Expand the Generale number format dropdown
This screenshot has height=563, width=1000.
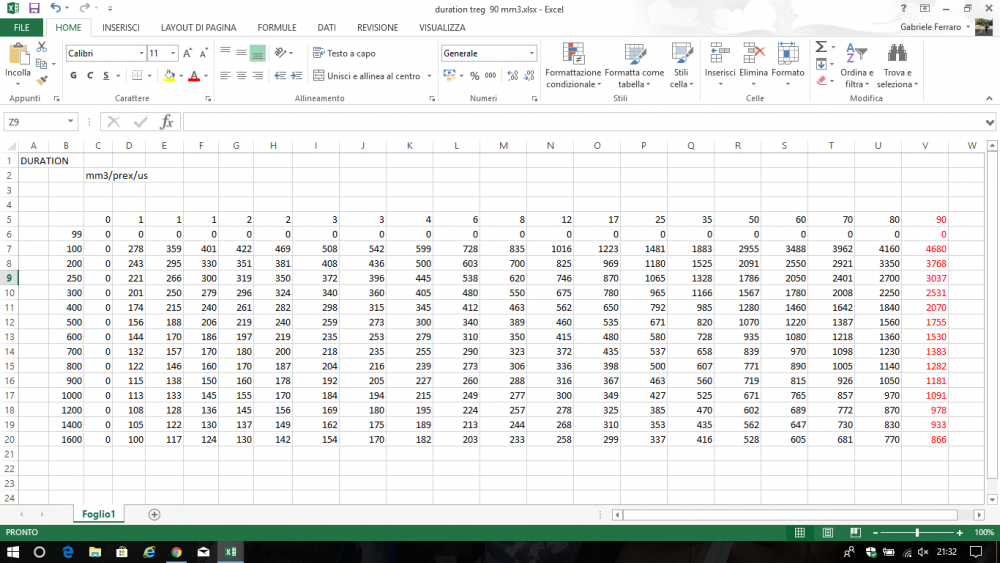point(532,53)
